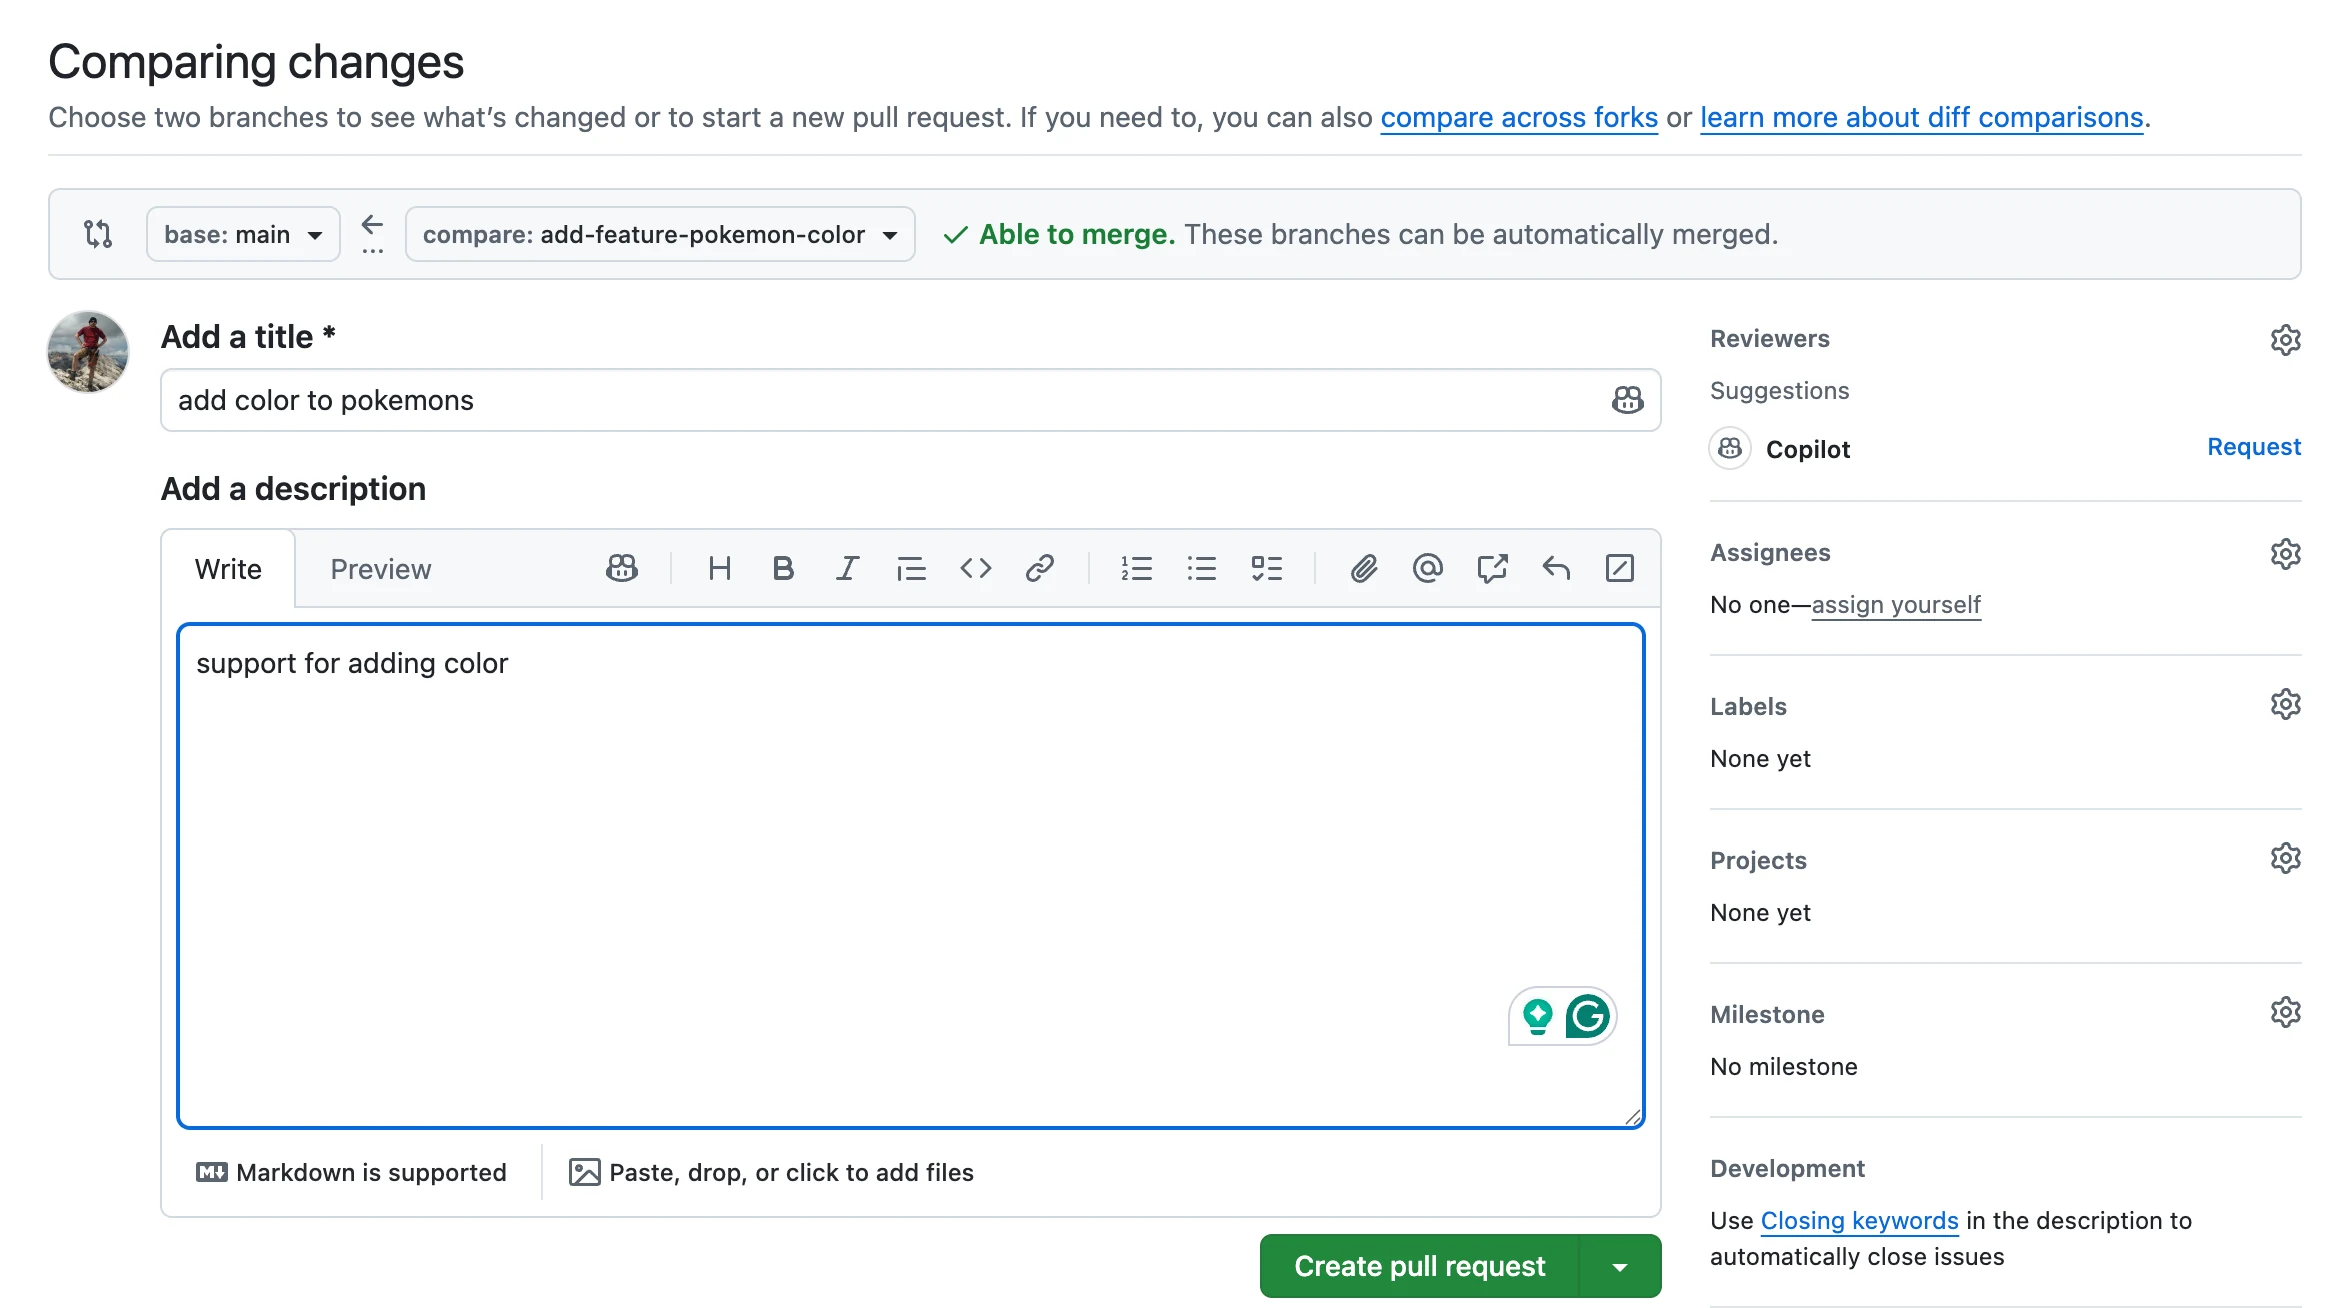2330x1308 pixels.
Task: Insert code formatting
Action: click(x=975, y=568)
